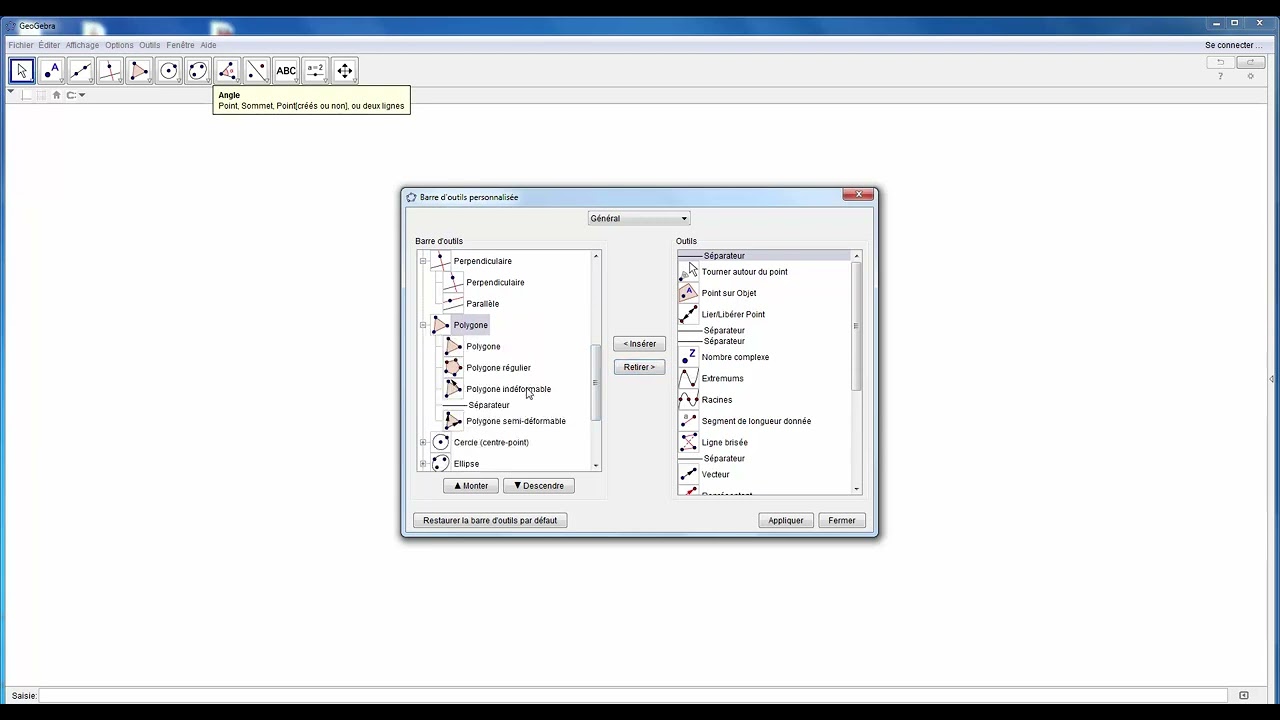This screenshot has height=720, width=1280.
Task: Click the Outils list scrollbar thumb
Action: click(856, 326)
